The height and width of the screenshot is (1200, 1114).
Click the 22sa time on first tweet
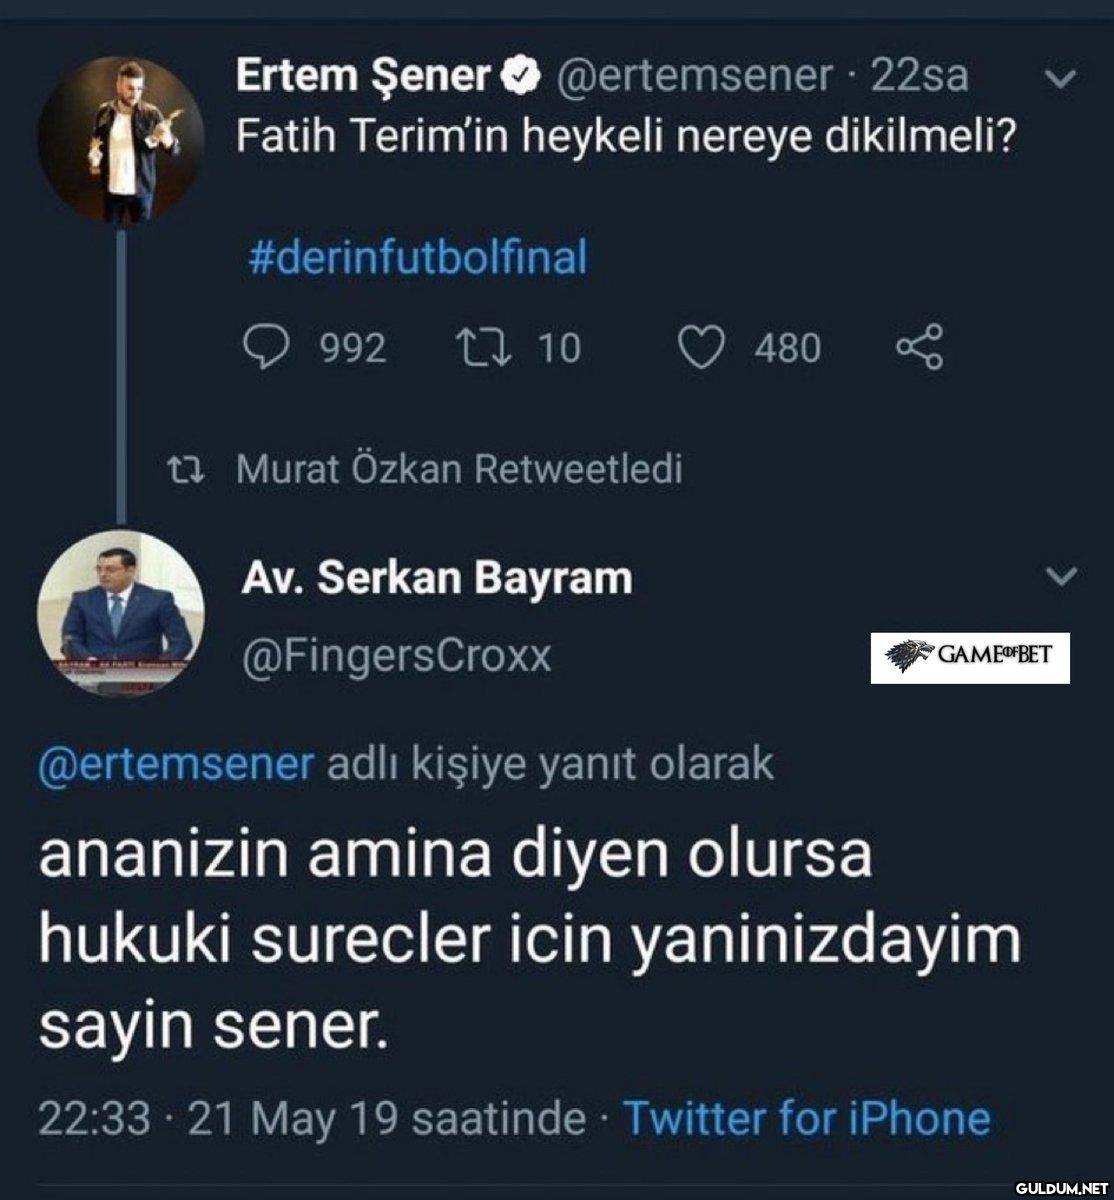(x=919, y=76)
